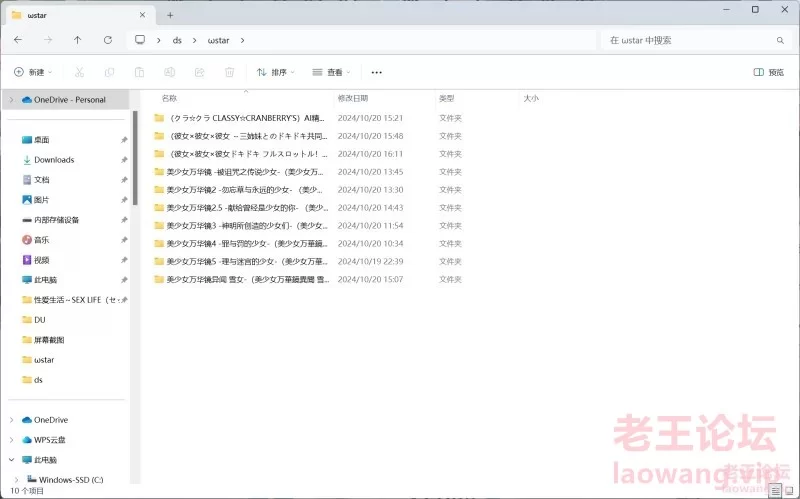Expand the chevron after ds in the address bar
800x499 pixels.
(x=194, y=40)
